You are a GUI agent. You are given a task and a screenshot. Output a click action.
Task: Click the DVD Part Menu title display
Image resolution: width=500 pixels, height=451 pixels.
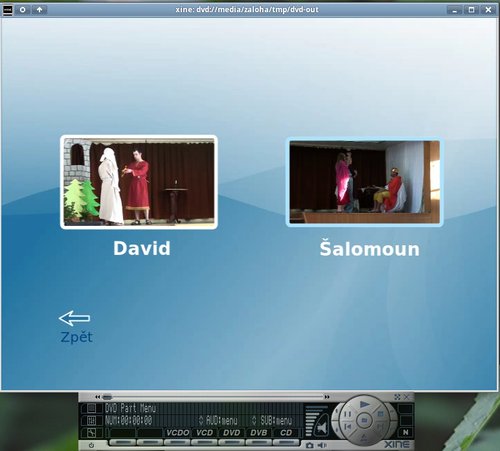coord(131,408)
